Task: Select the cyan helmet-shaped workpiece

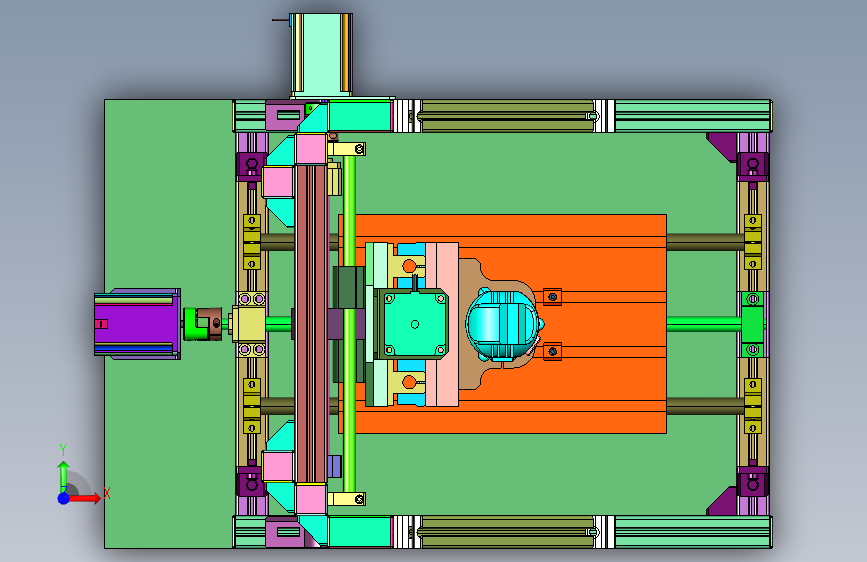Action: pos(502,325)
